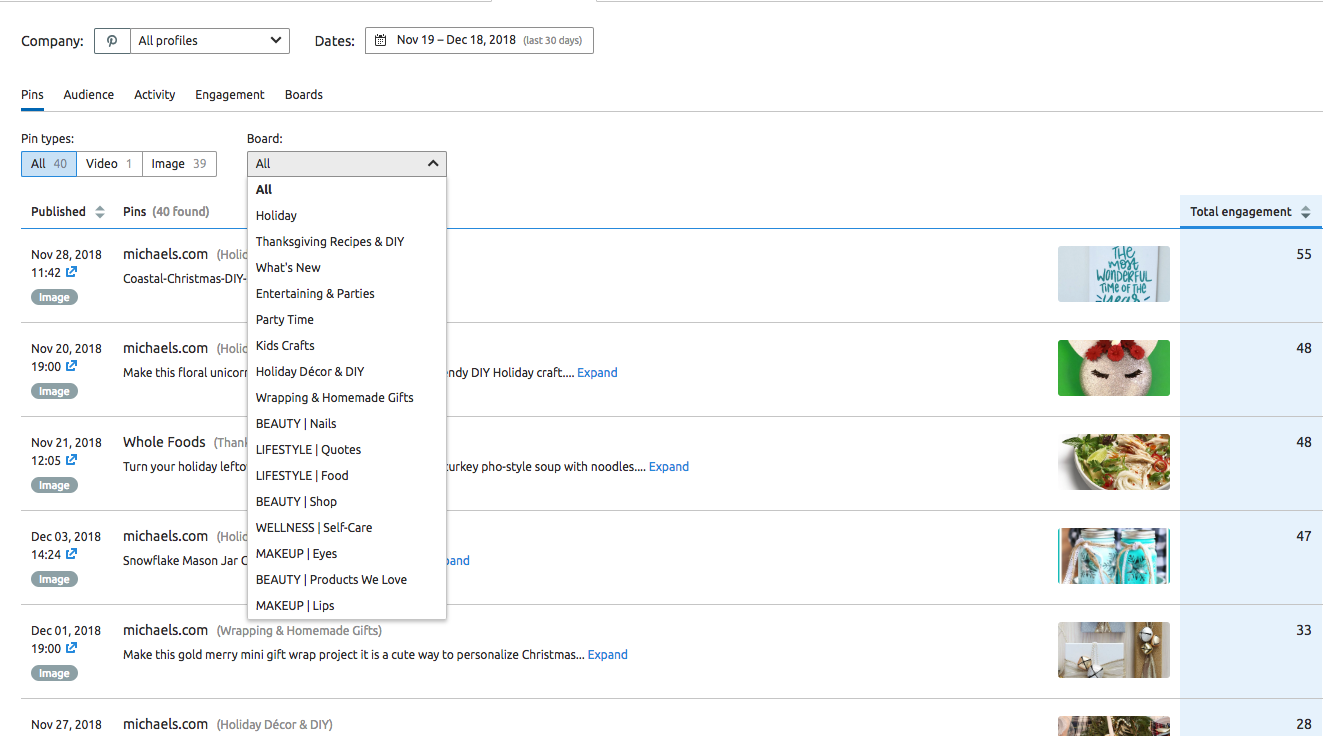Select the Kids Crafts board
This screenshot has width=1323, height=736.
tap(347, 346)
